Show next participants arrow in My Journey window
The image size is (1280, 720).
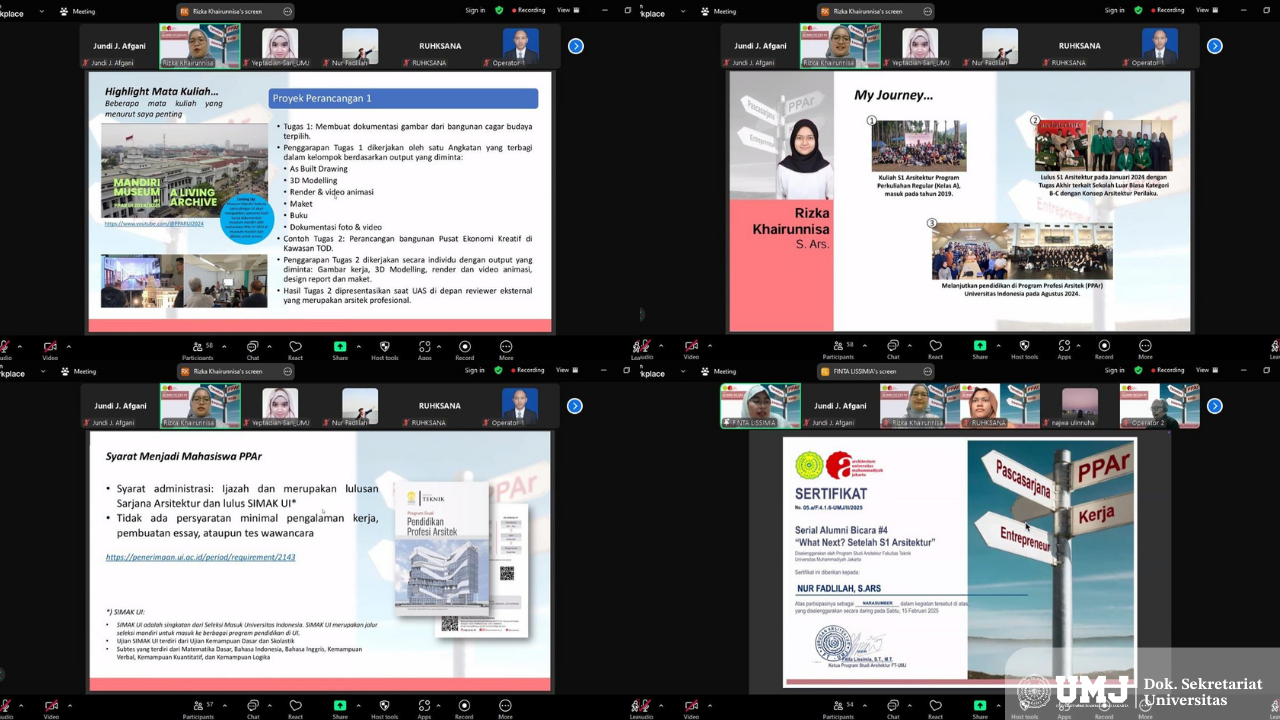tap(1214, 46)
